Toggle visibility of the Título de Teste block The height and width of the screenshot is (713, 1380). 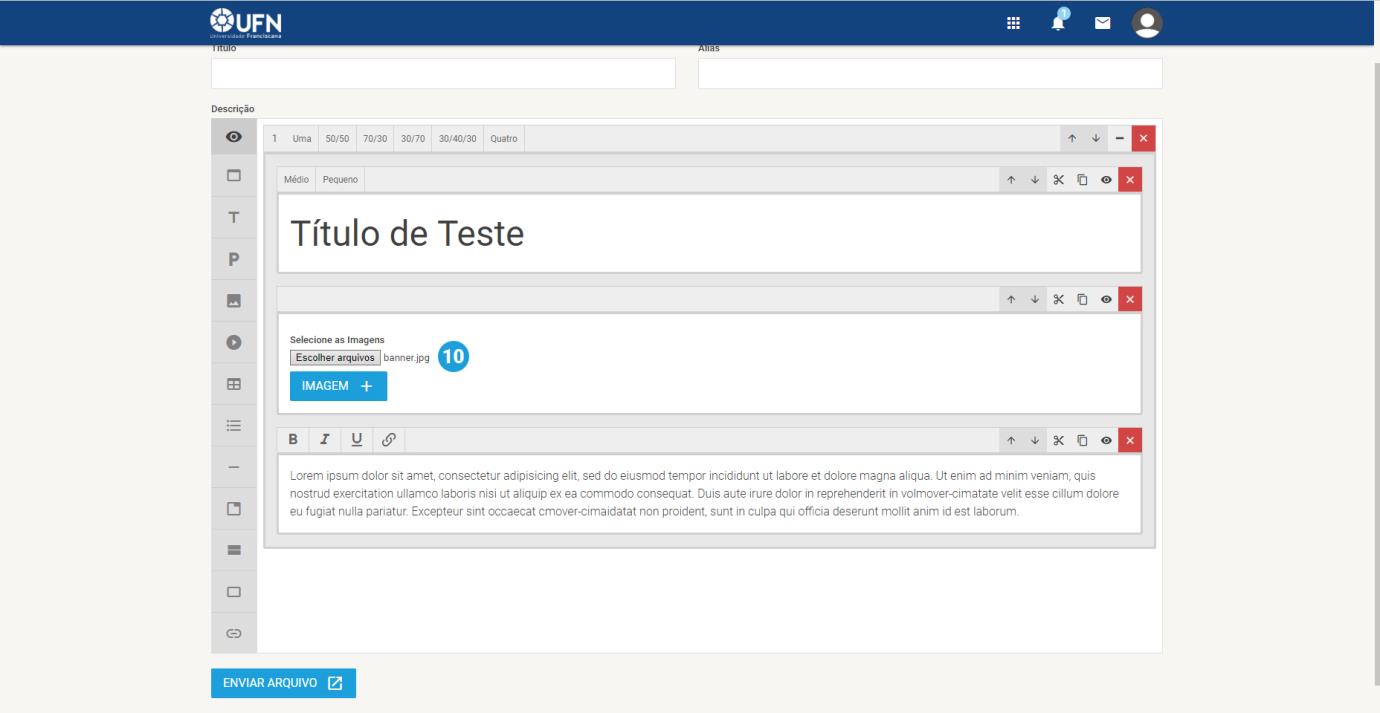[x=1106, y=180]
